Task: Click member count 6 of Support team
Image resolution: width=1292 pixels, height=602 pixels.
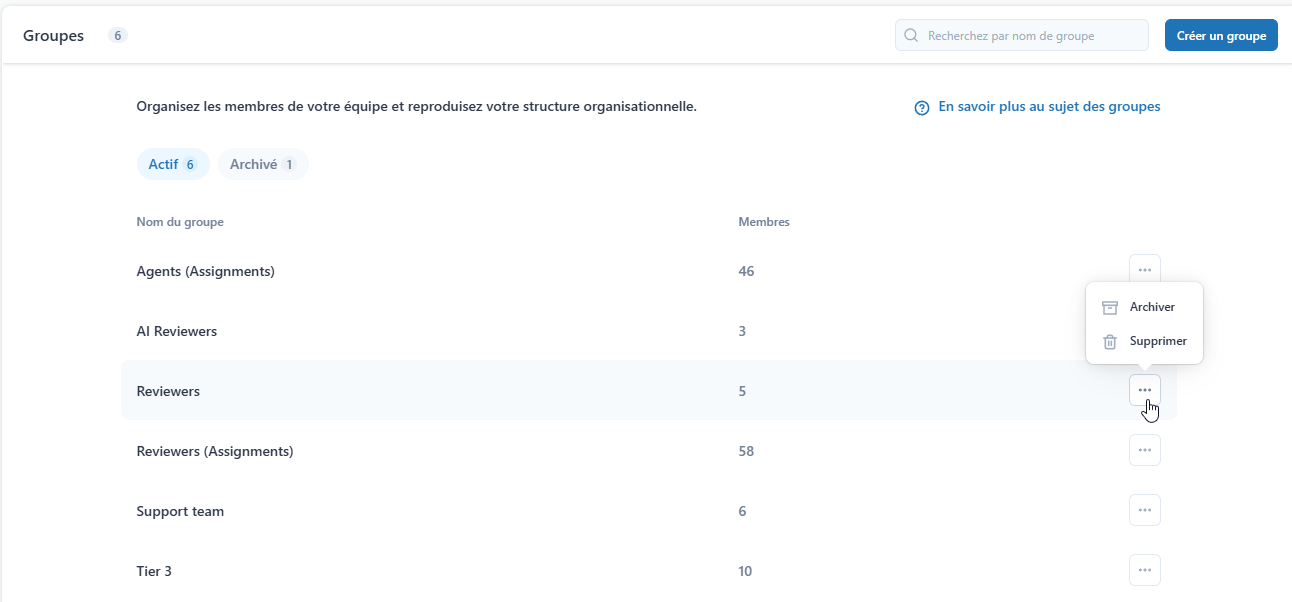Action: pyautogui.click(x=742, y=511)
